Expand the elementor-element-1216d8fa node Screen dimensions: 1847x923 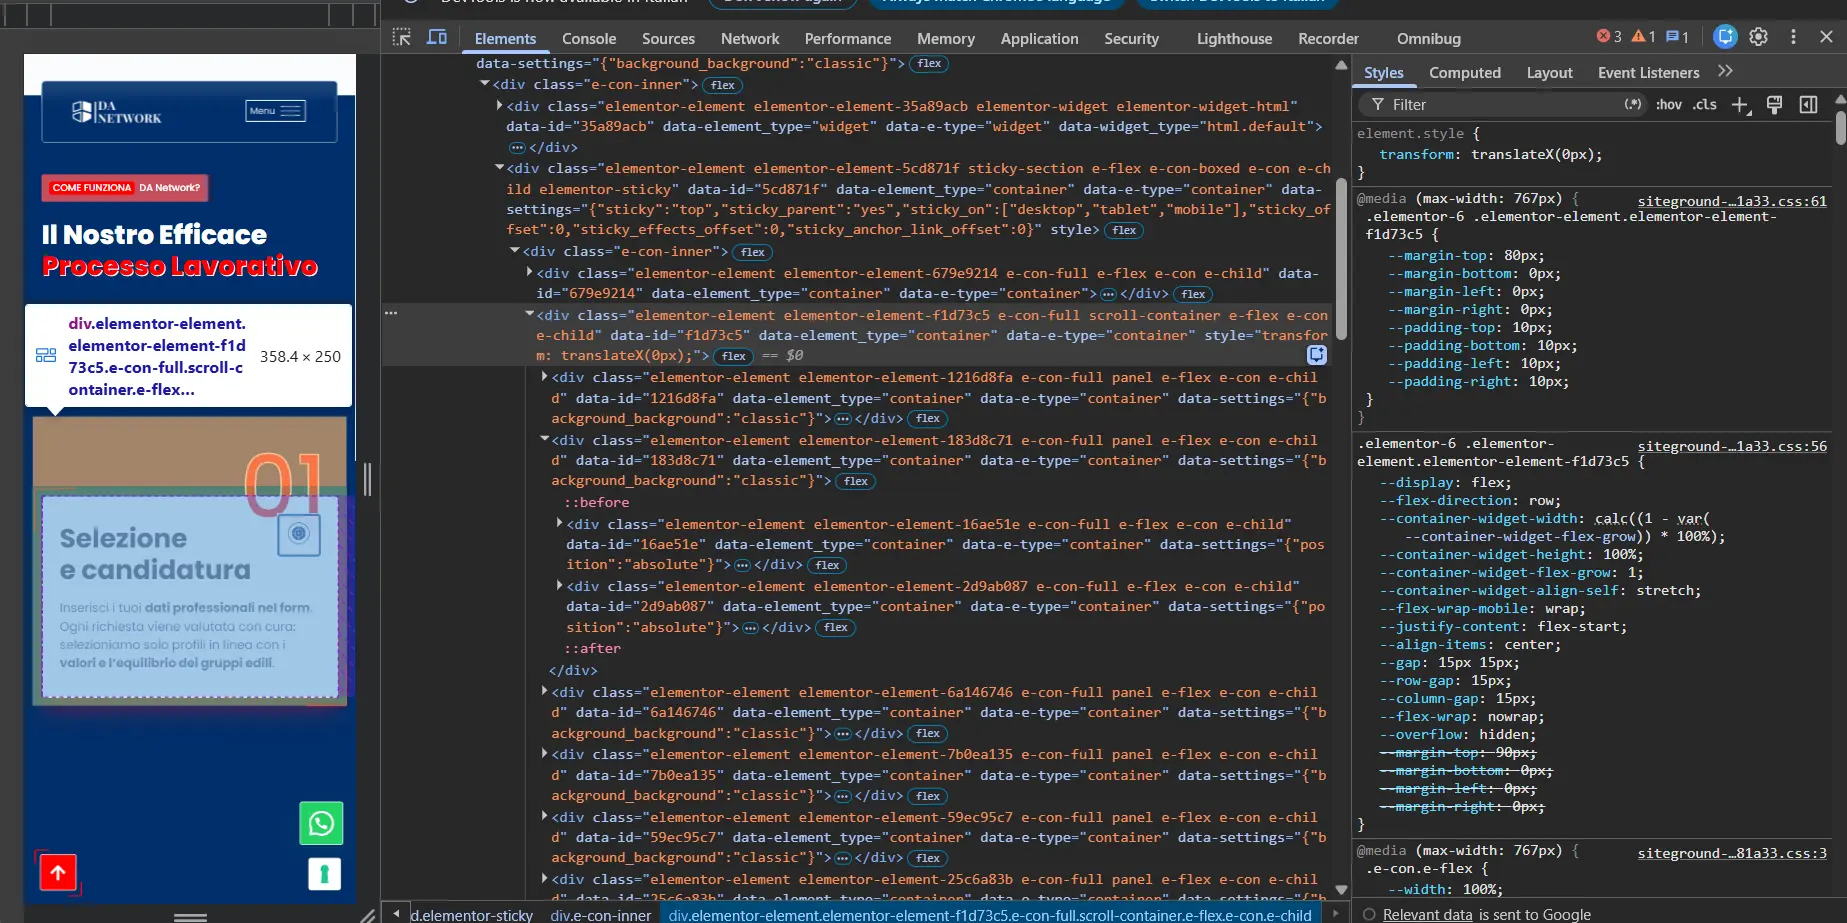545,377
